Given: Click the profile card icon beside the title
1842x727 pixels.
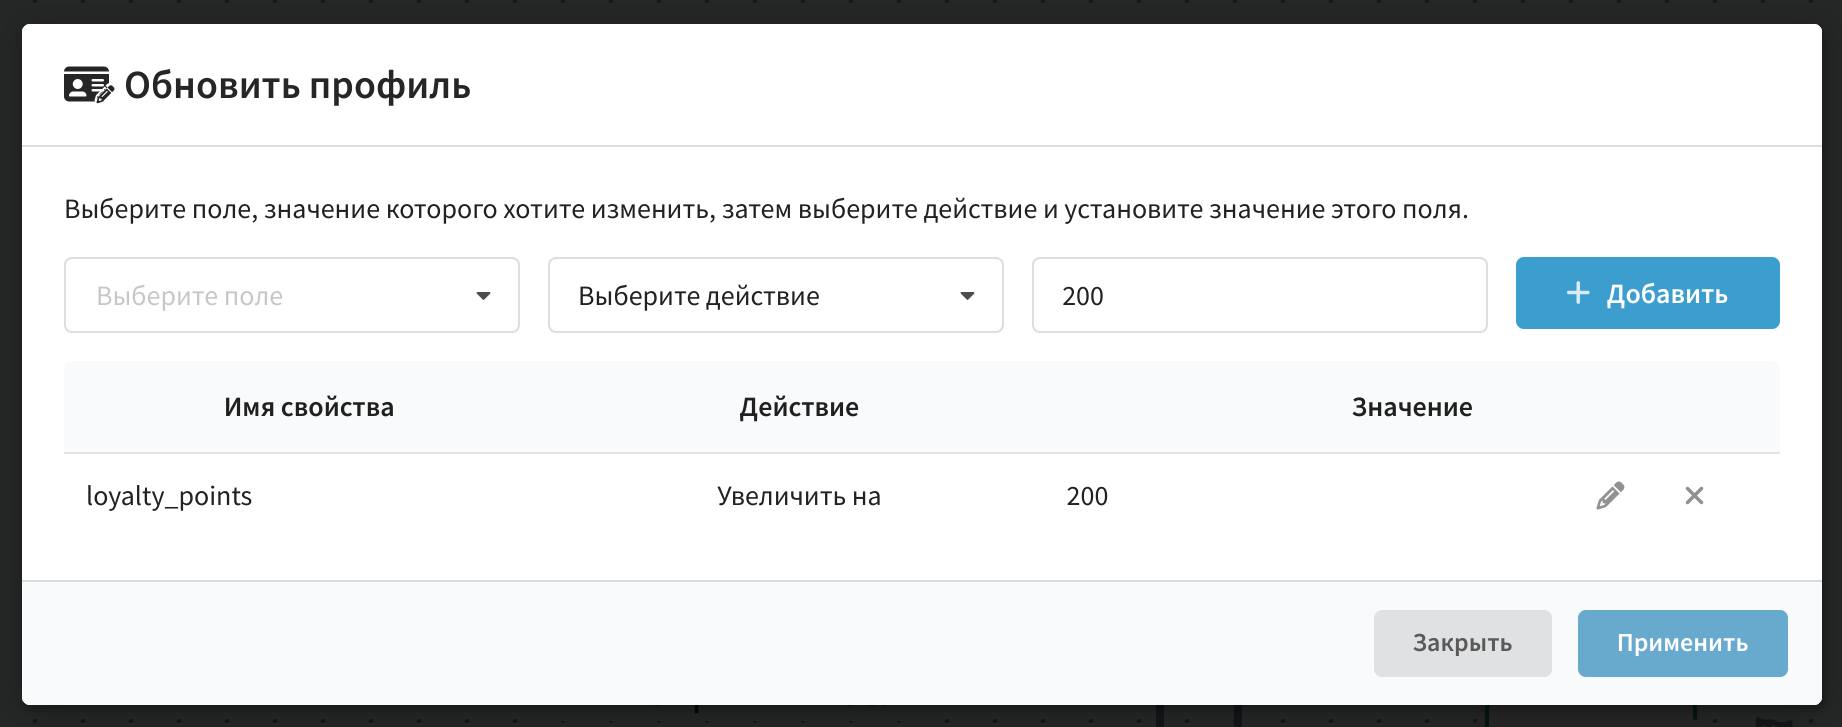Looking at the screenshot, I should pos(89,85).
